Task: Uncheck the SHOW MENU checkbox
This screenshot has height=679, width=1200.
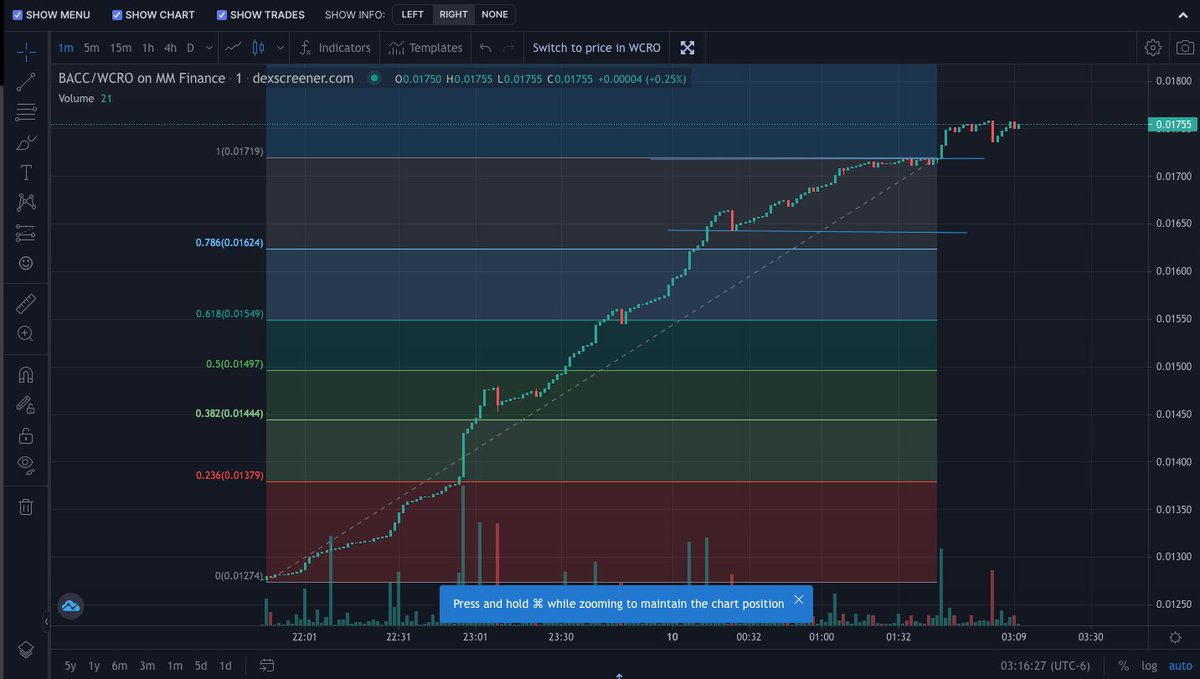Action: [x=18, y=15]
